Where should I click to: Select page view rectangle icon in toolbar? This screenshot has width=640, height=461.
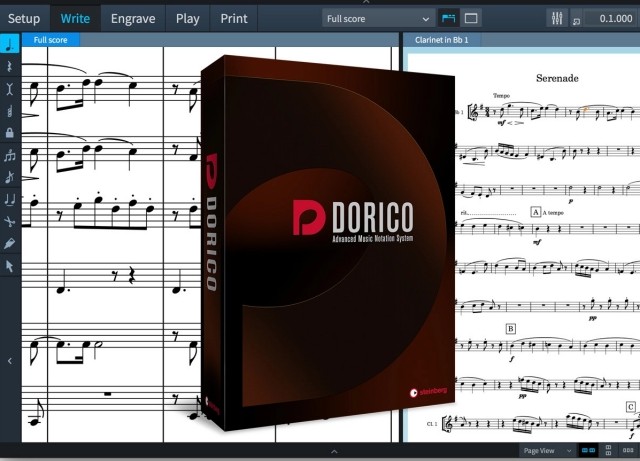click(x=471, y=18)
